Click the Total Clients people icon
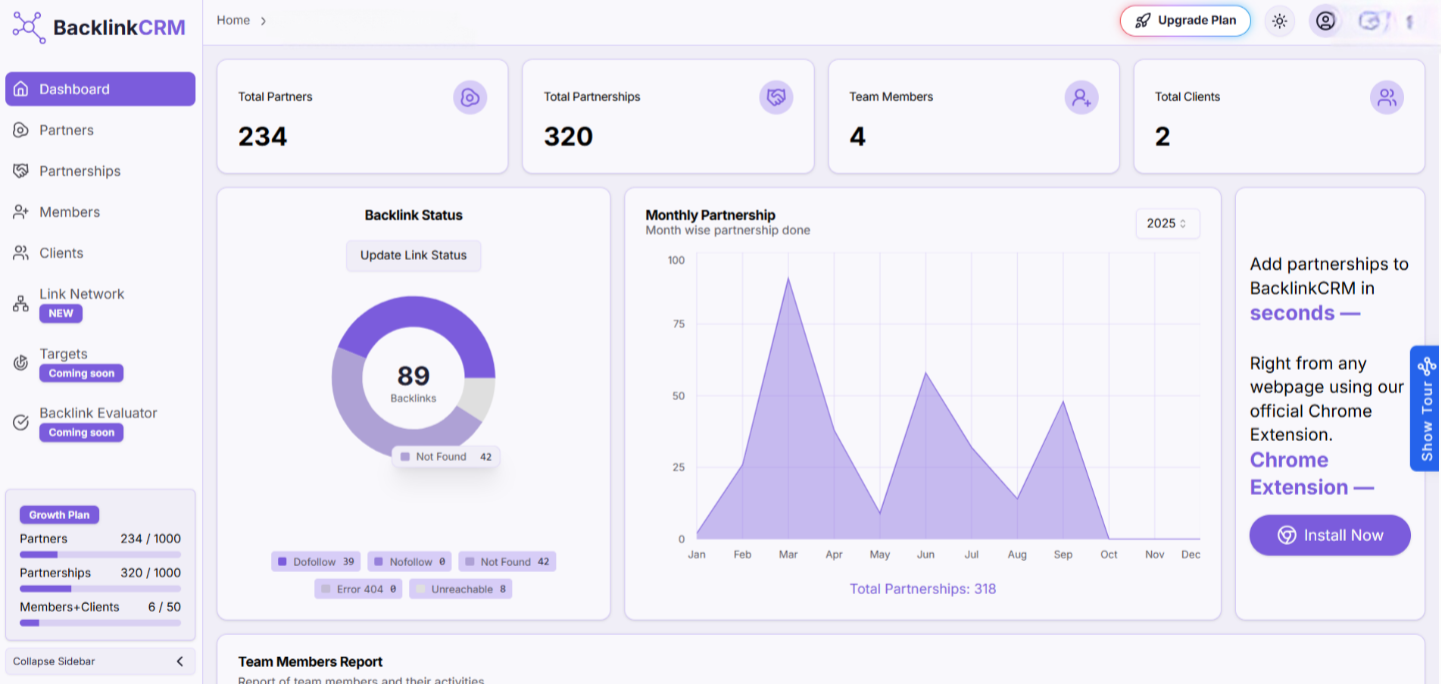 pos(1386,97)
